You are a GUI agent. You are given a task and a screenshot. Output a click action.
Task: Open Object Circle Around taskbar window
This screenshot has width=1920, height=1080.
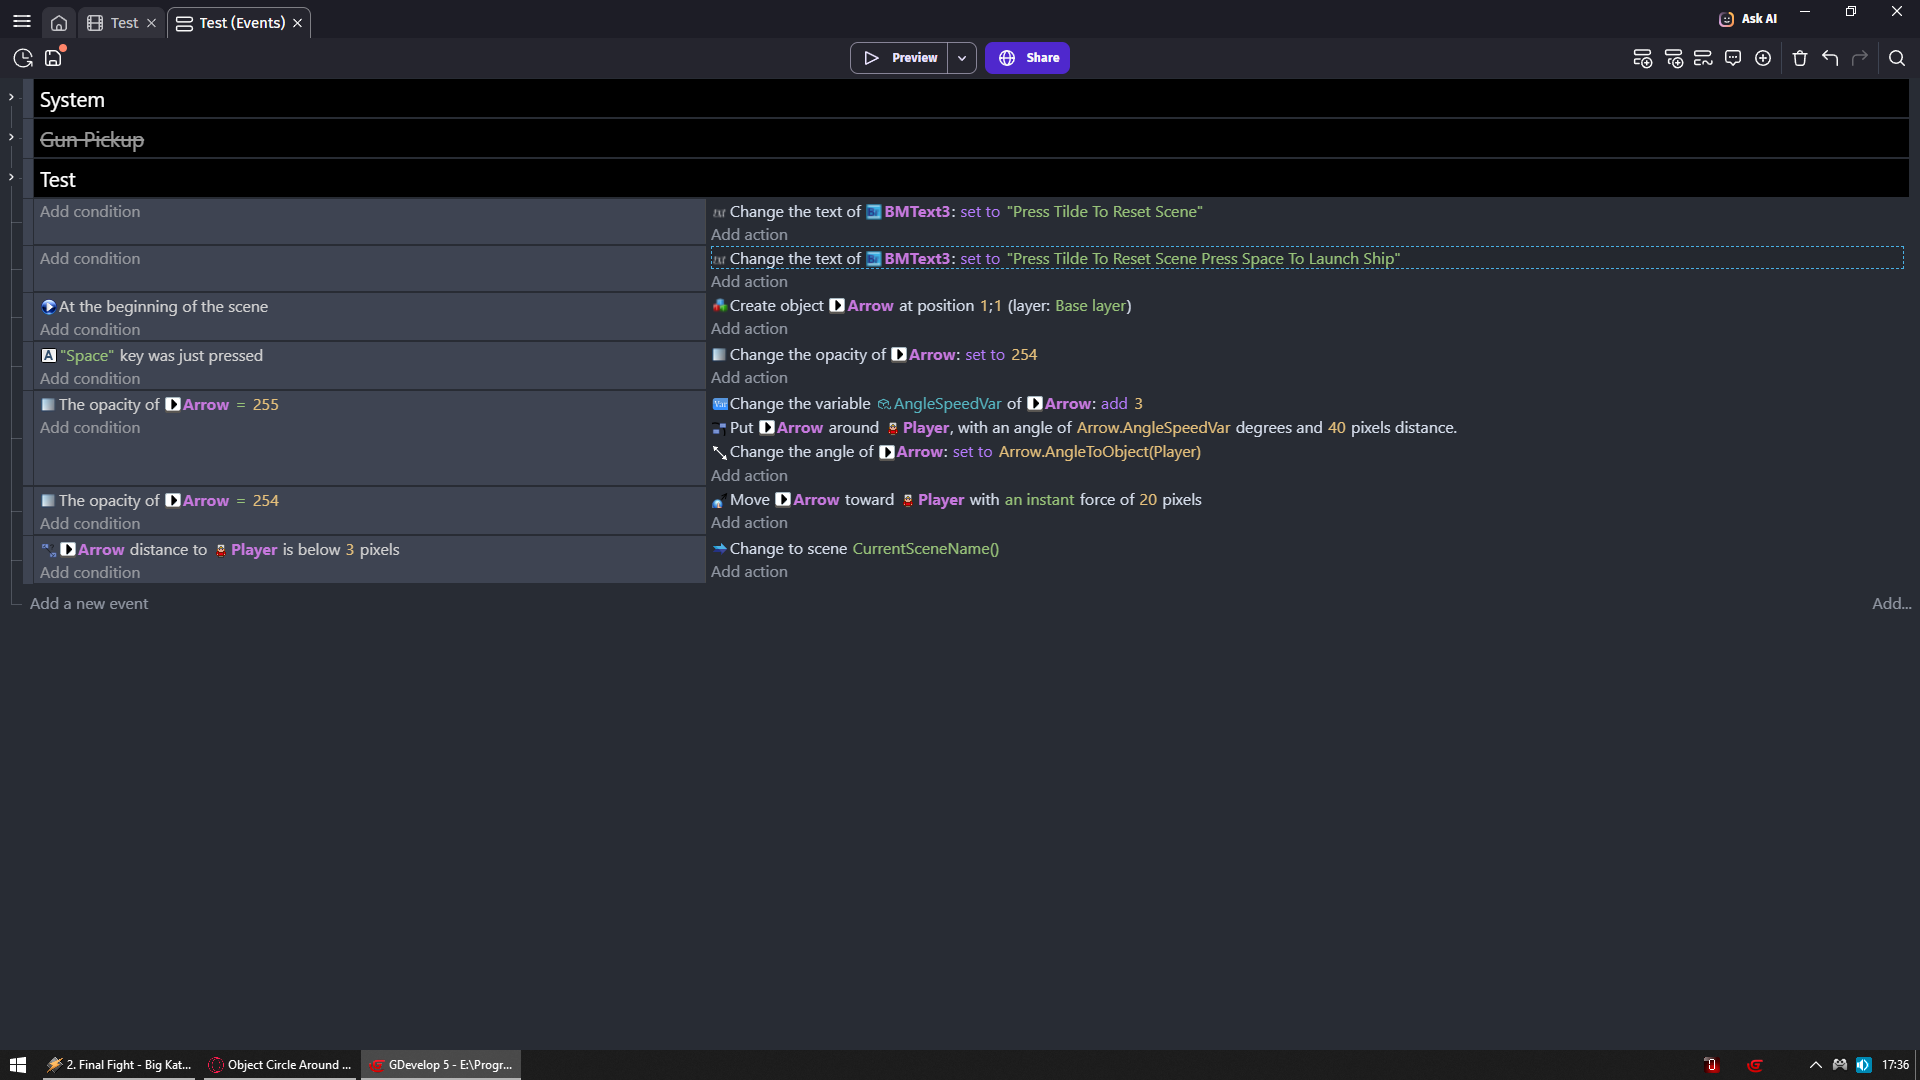tap(280, 1065)
